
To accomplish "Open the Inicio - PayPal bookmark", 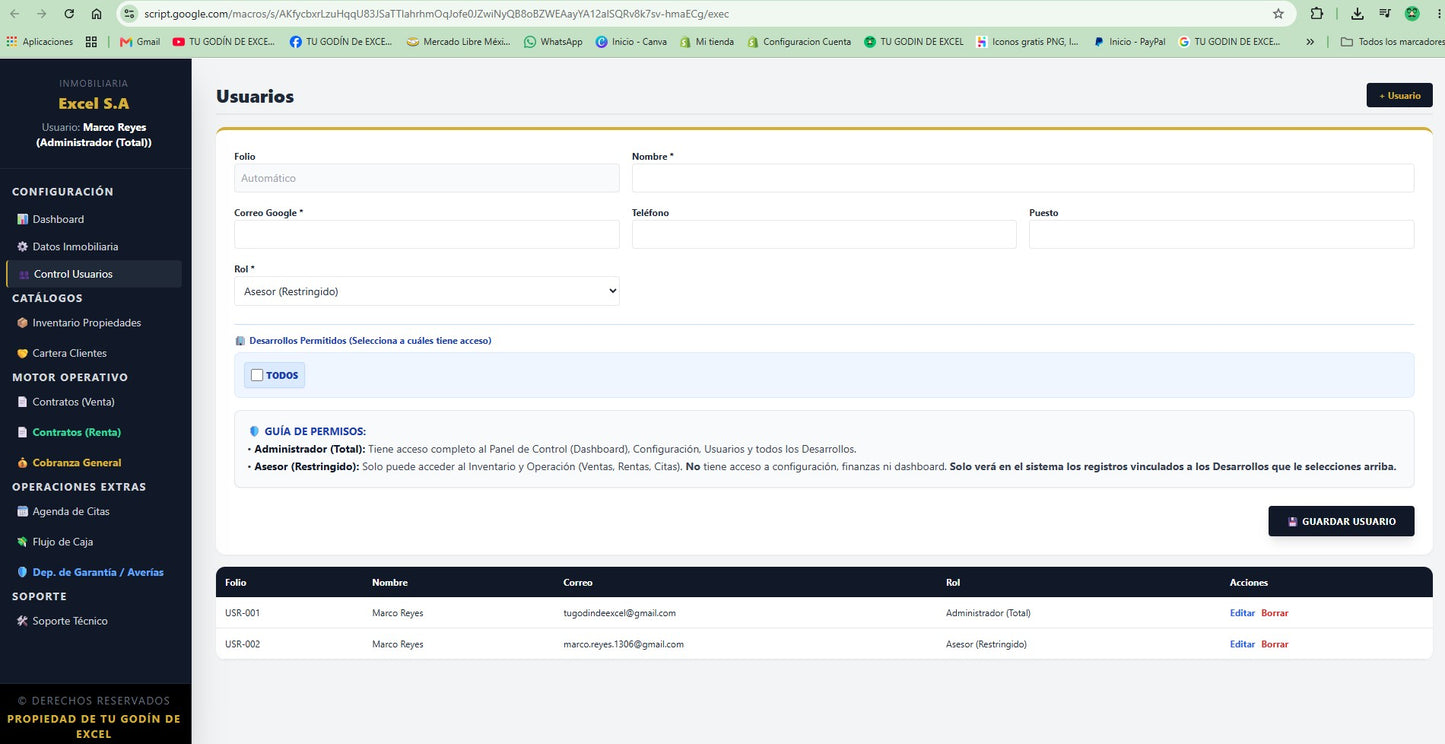I will point(1129,42).
